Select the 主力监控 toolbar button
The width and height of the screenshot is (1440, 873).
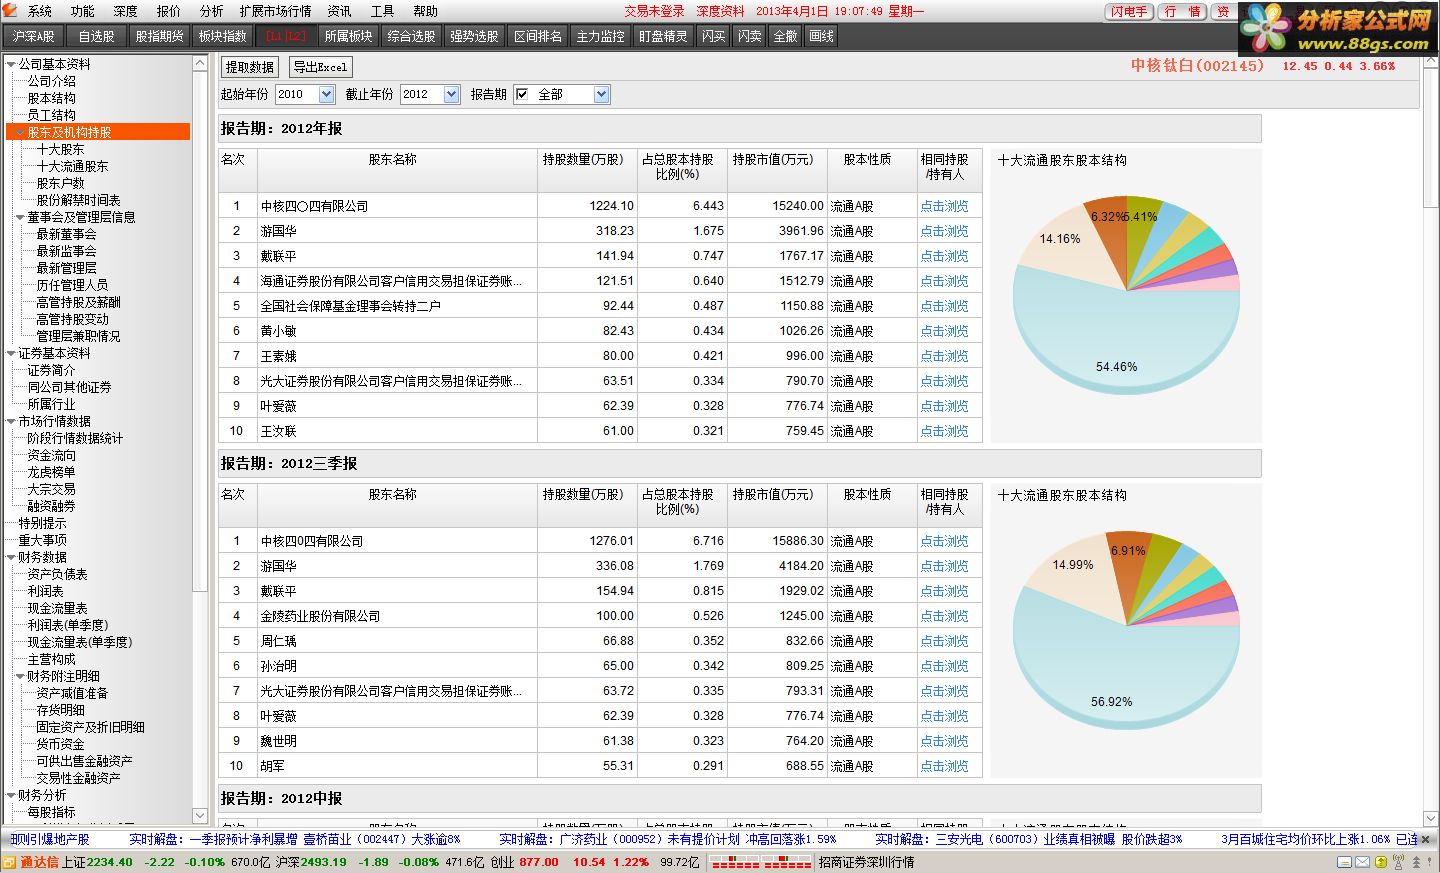[601, 36]
